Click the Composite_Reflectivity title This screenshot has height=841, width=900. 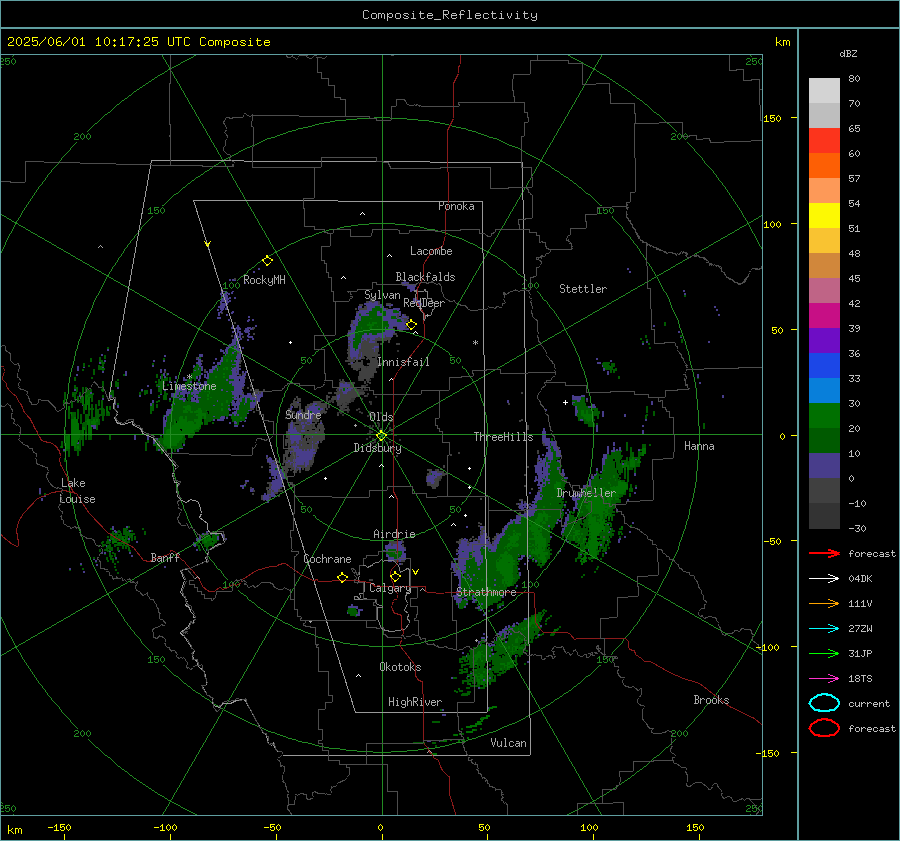coord(450,15)
